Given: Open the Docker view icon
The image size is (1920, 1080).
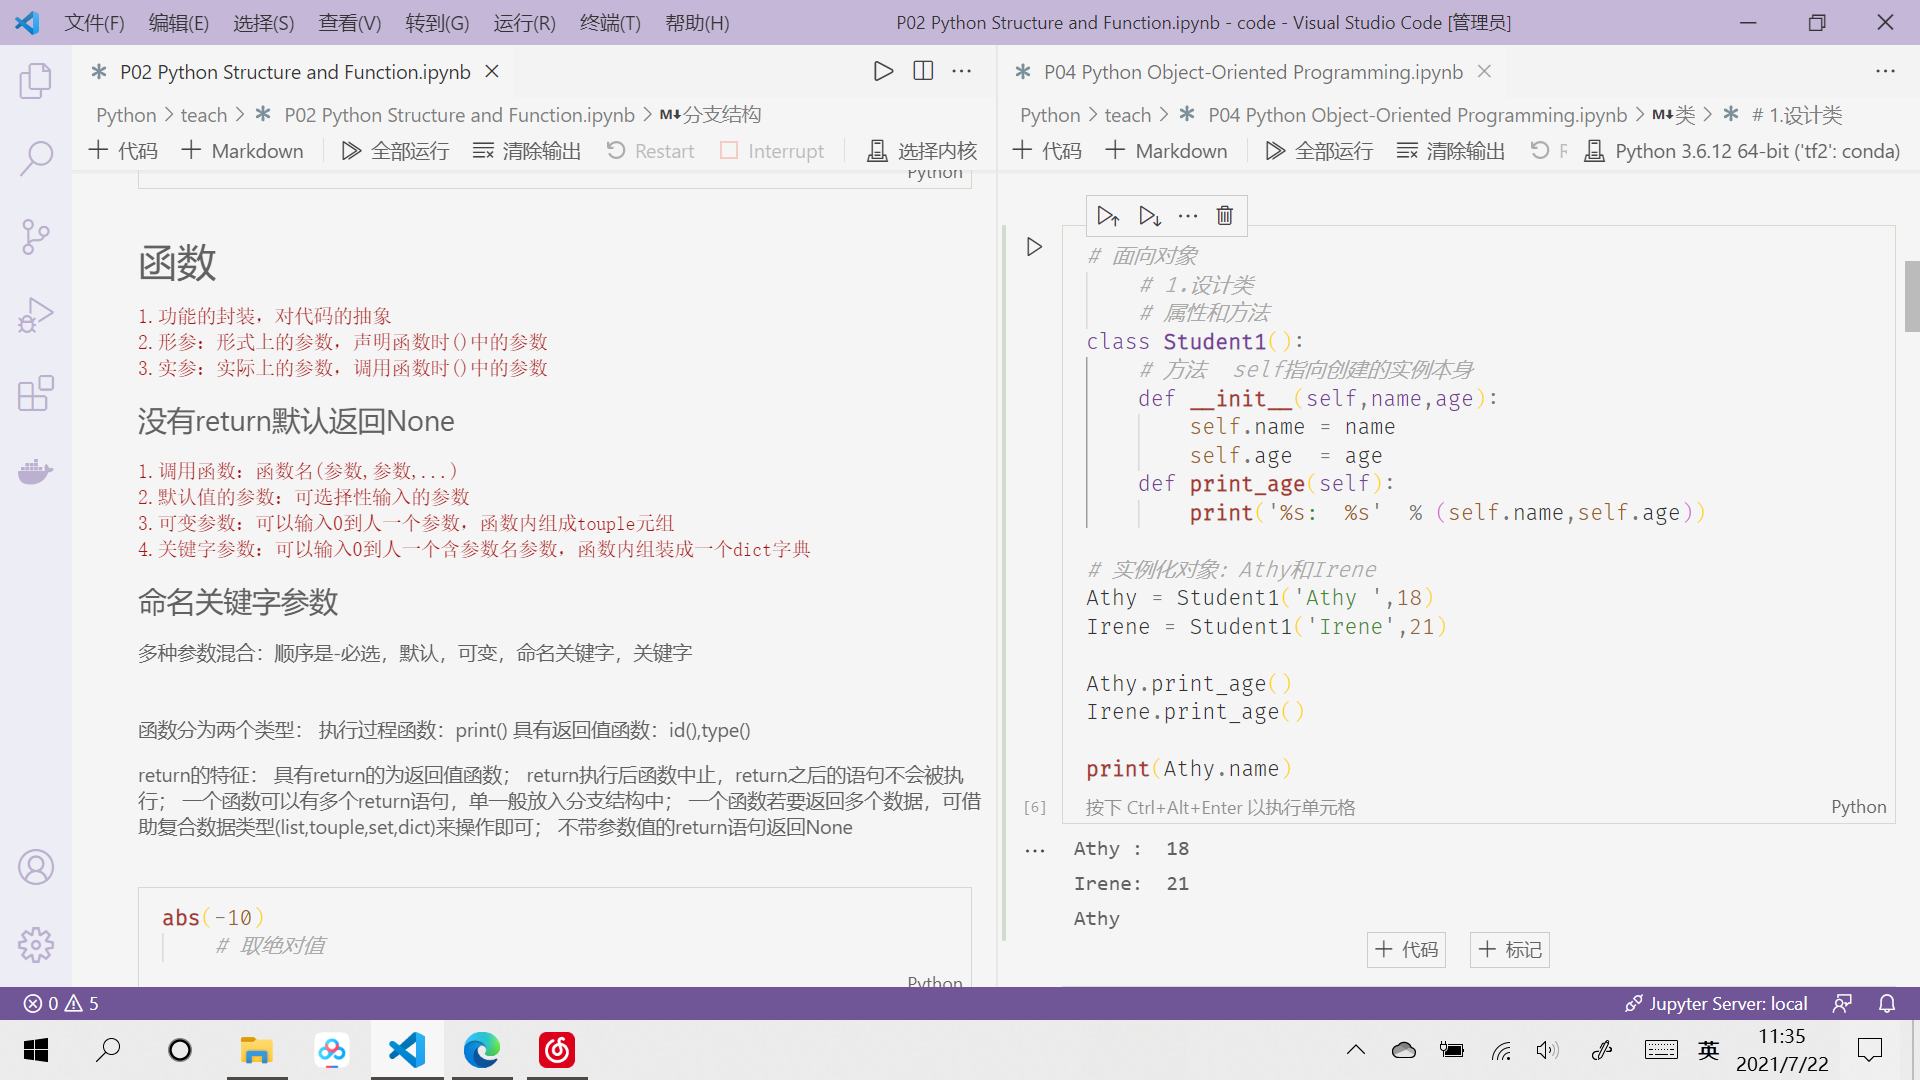Looking at the screenshot, I should [36, 471].
